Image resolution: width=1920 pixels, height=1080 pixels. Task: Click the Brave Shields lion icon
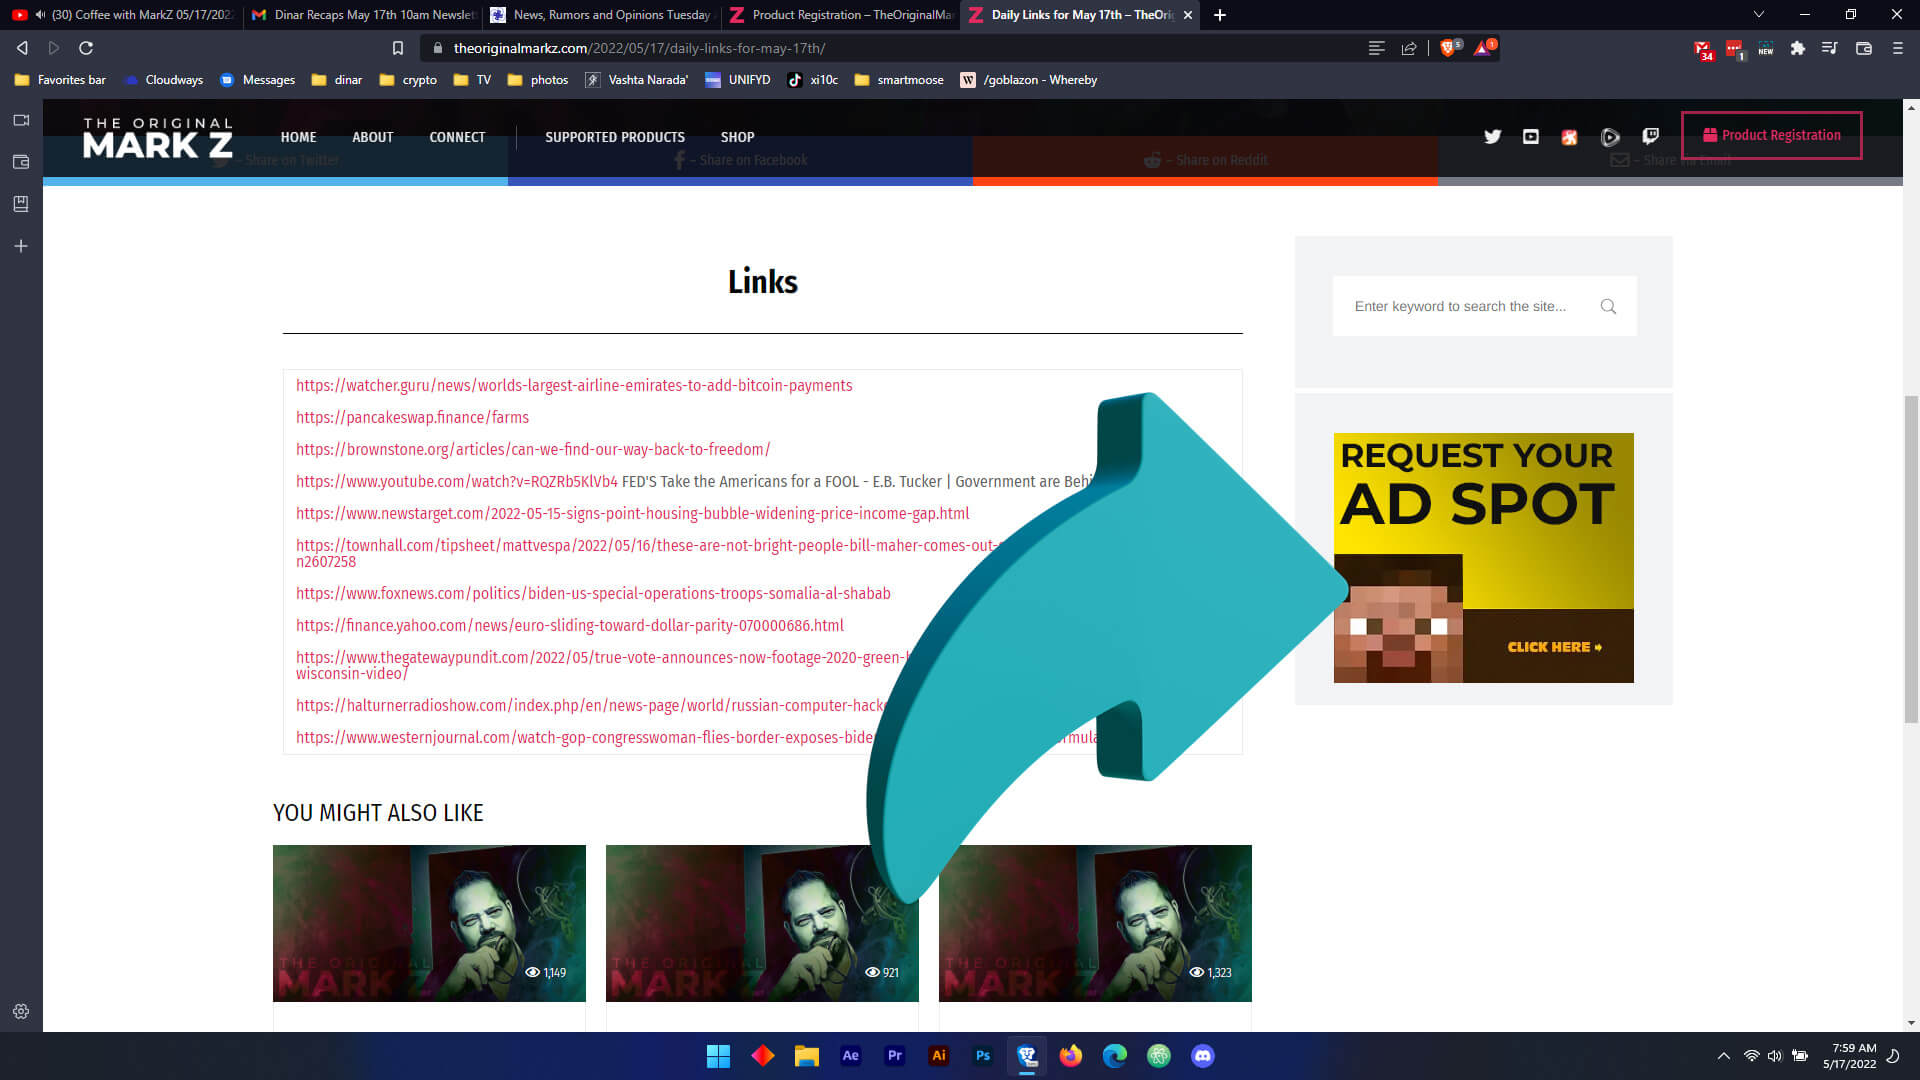(x=1447, y=48)
